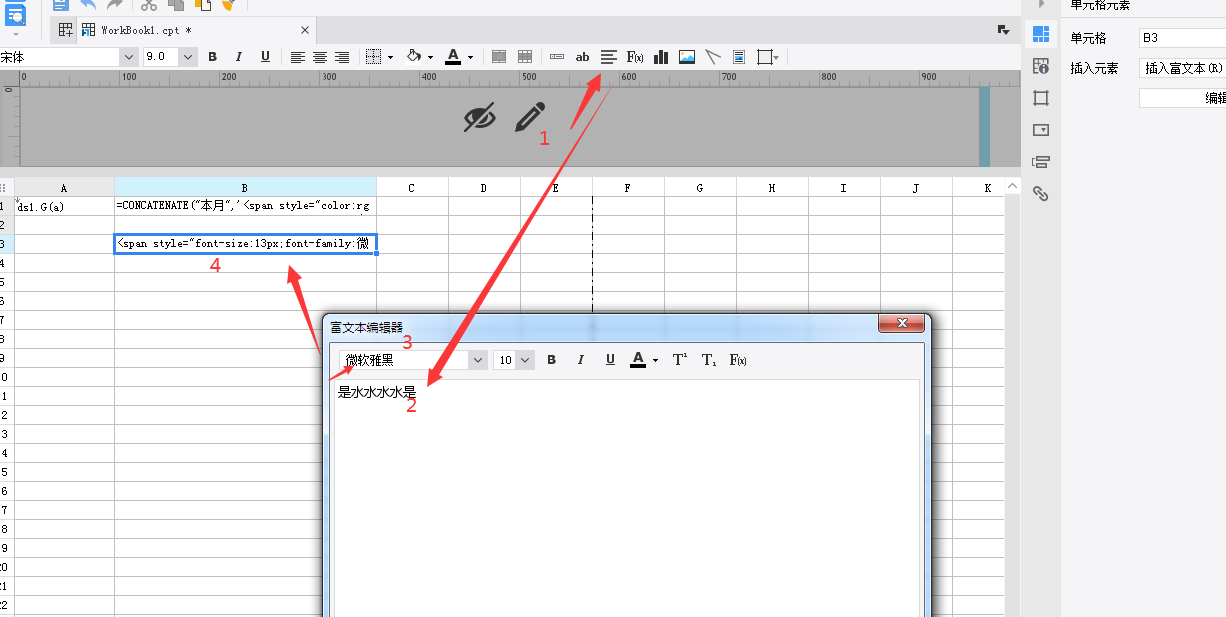Click the pencil edit icon in gray area
The height and width of the screenshot is (617, 1226).
(x=530, y=117)
